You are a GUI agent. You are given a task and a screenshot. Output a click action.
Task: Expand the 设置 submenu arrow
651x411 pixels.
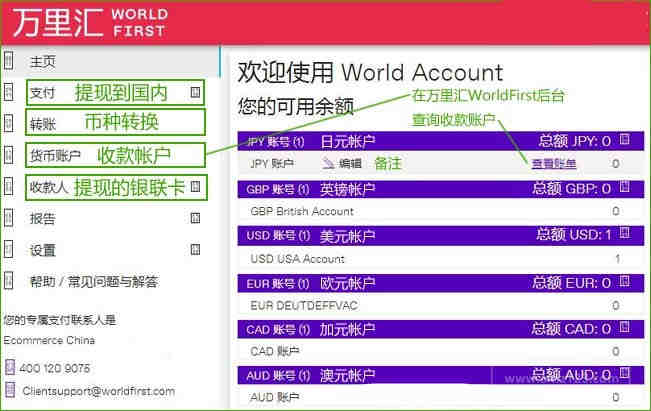pyautogui.click(x=196, y=250)
